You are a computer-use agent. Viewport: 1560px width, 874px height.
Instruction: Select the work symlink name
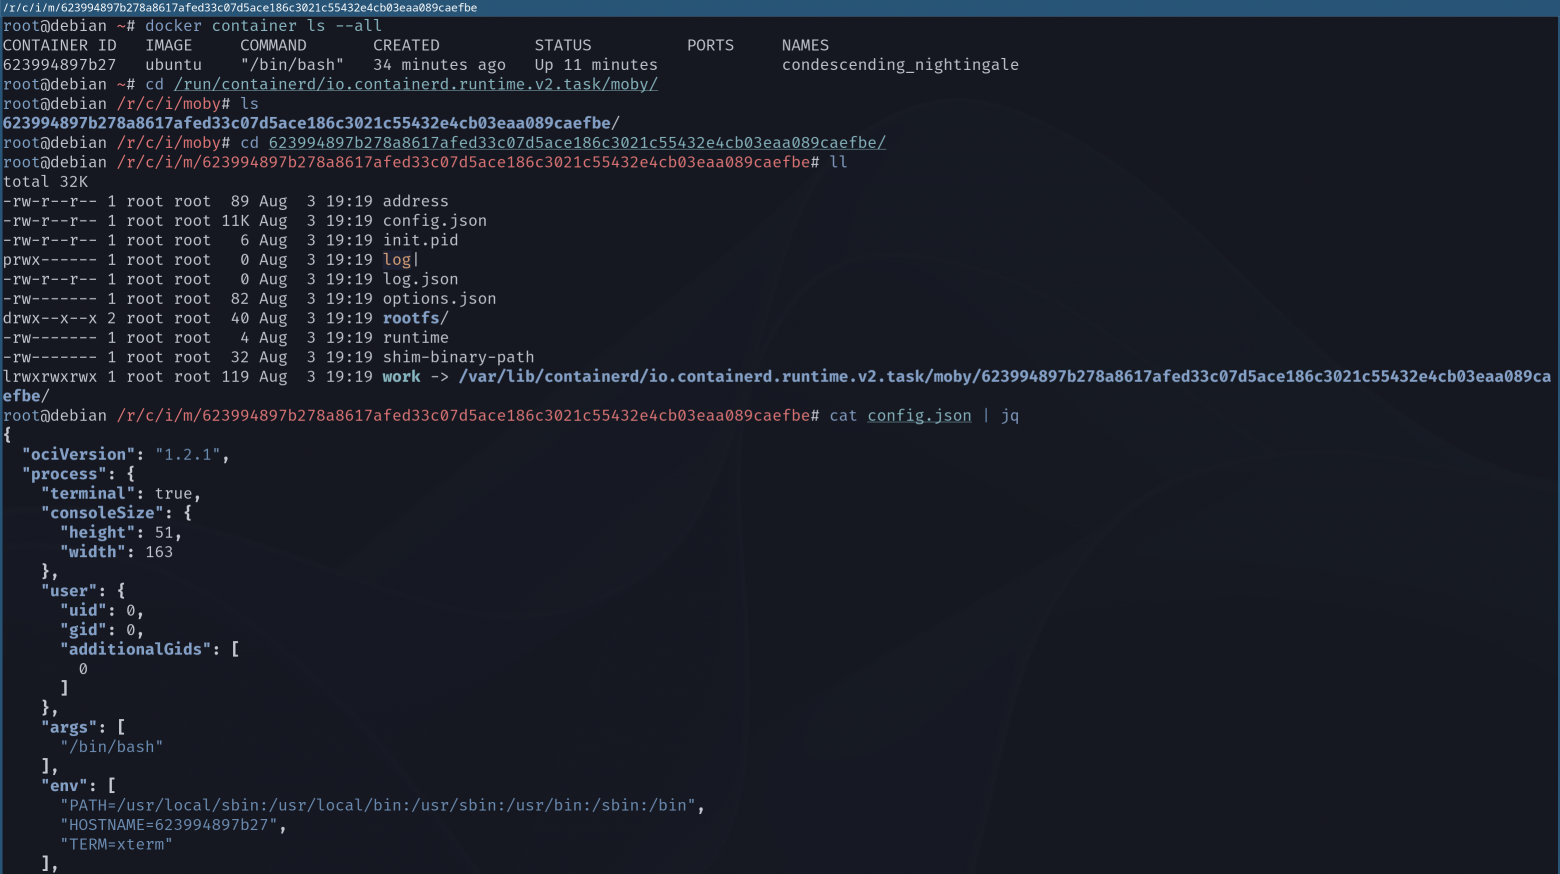(x=402, y=377)
